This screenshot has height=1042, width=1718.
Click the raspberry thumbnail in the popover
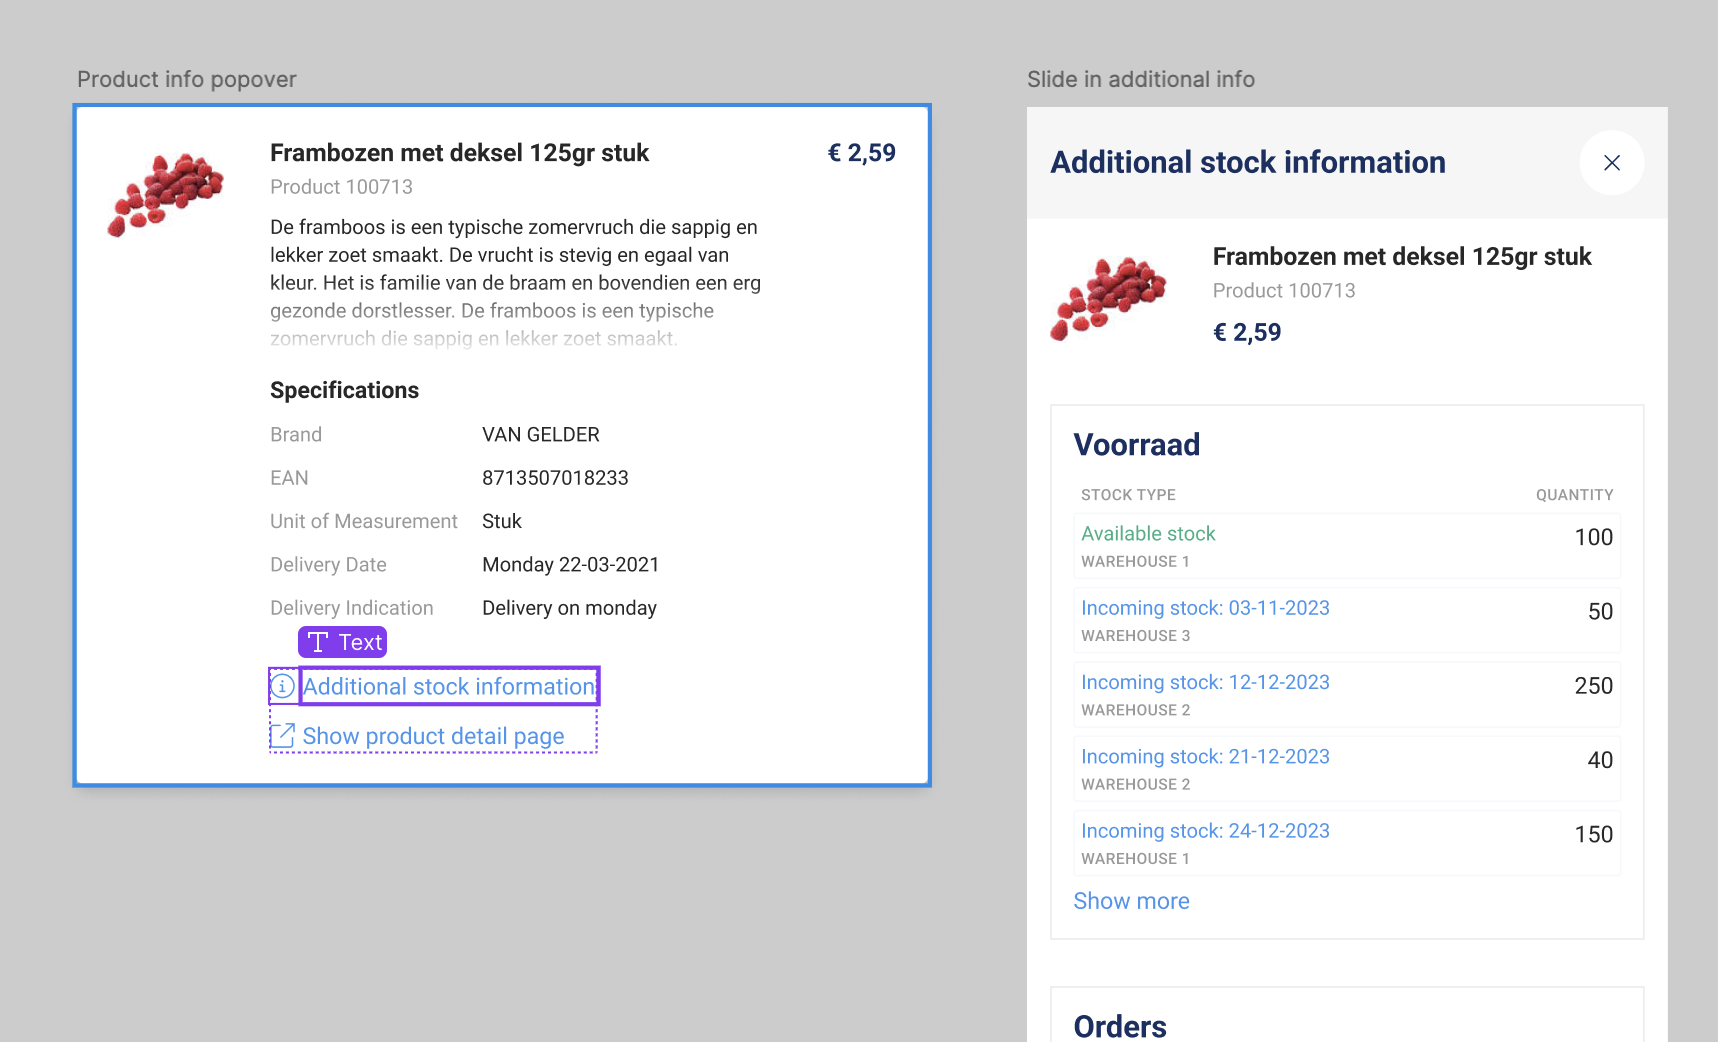pyautogui.click(x=165, y=194)
